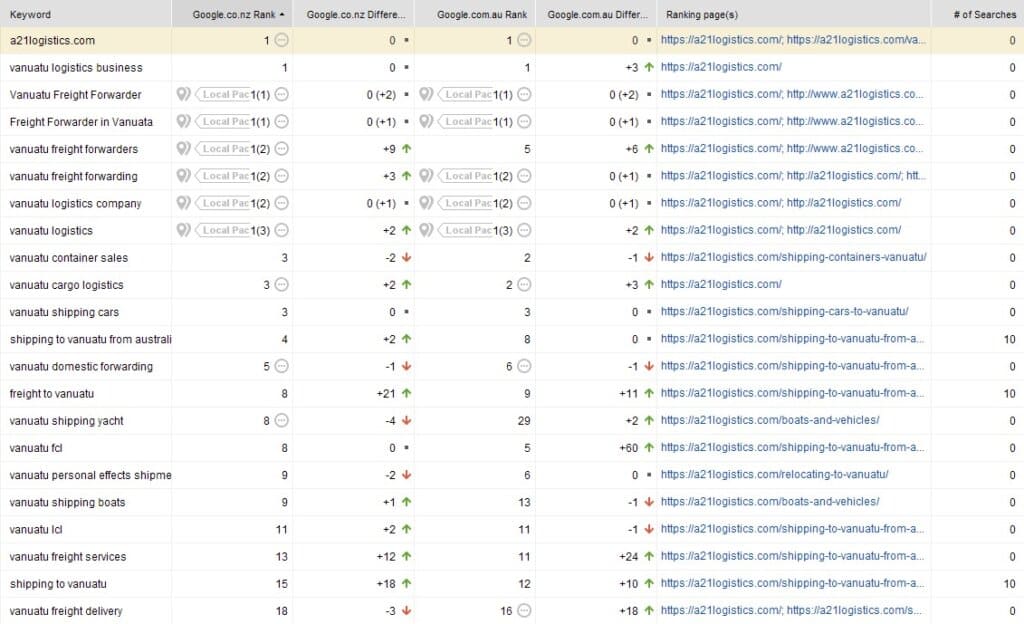Open ranking page link for vanuatu cargo logistics
Image resolution: width=1024 pixels, height=624 pixels.
(x=721, y=285)
